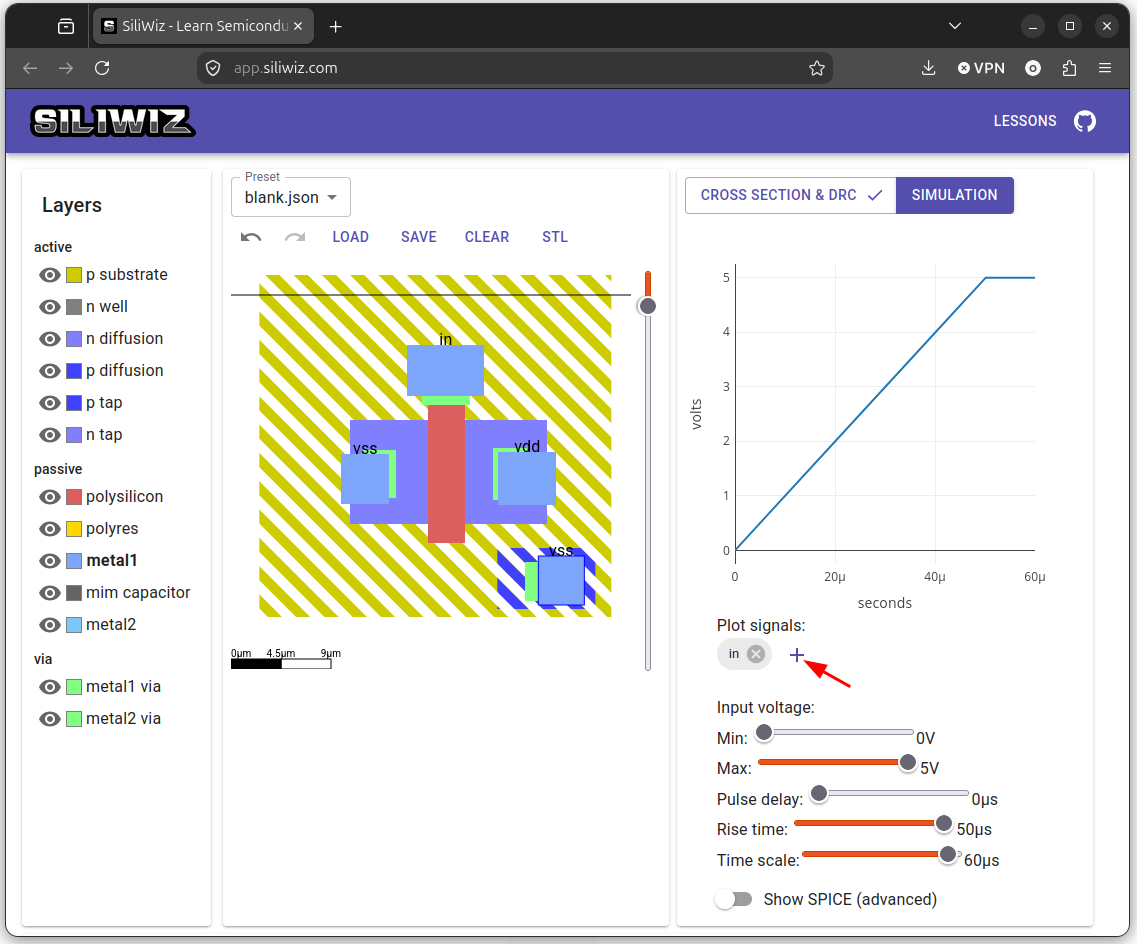Toggle n tap layer eye icon
The width and height of the screenshot is (1137, 944).
coord(49,434)
